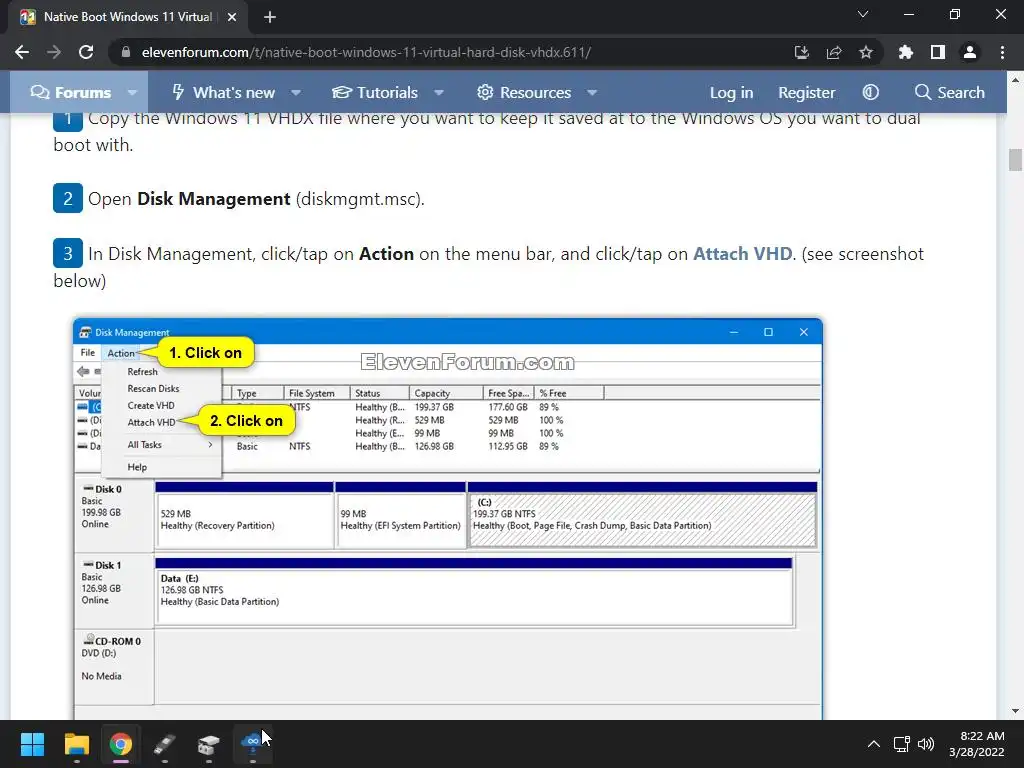Open the USB drive app on the taskbar

pyautogui.click(x=165, y=744)
